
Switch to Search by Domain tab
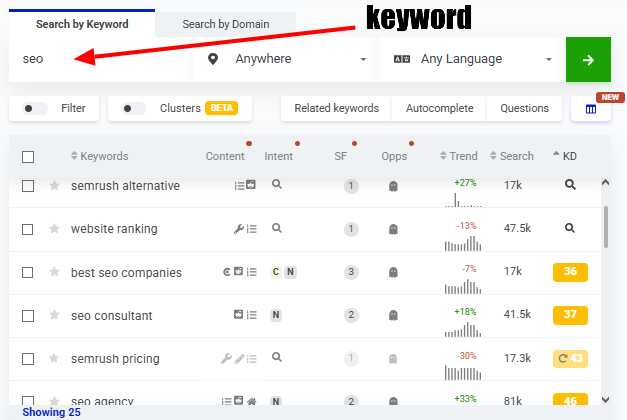[226, 23]
